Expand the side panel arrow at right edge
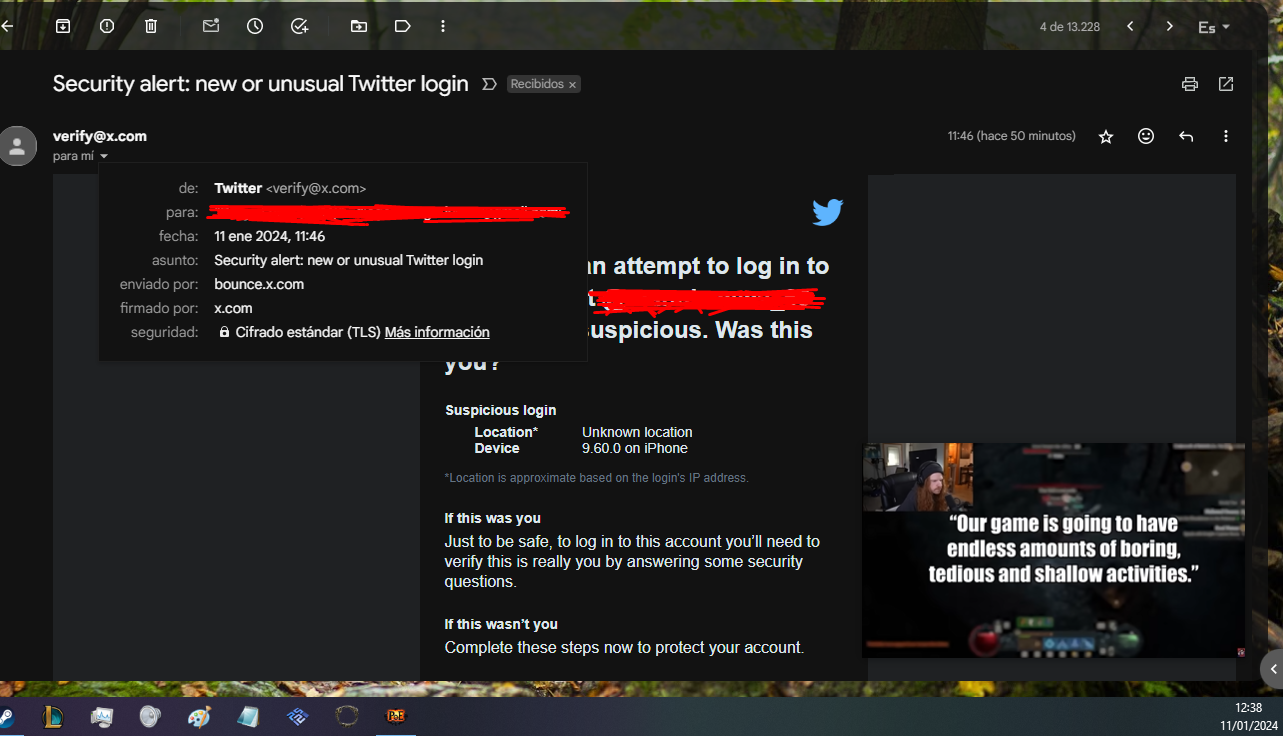Image resolution: width=1283 pixels, height=736 pixels. click(x=1272, y=669)
